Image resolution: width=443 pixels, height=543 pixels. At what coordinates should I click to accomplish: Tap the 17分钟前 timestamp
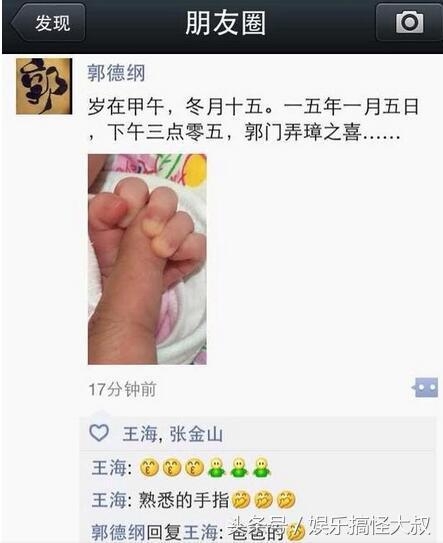(x=123, y=389)
